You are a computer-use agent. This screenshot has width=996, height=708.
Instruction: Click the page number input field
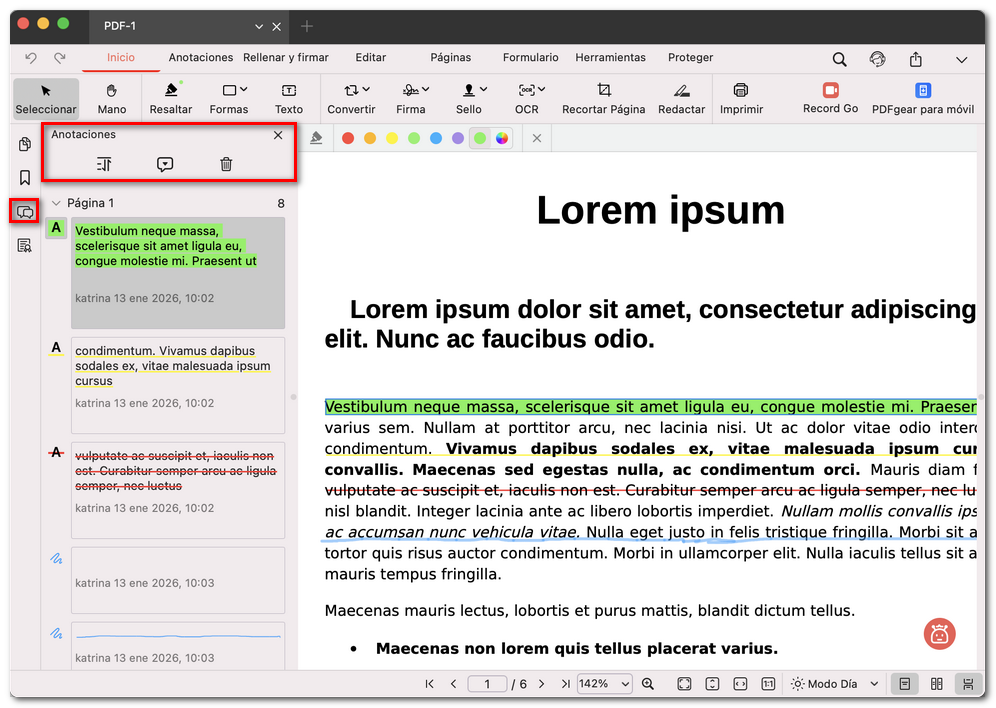click(487, 683)
